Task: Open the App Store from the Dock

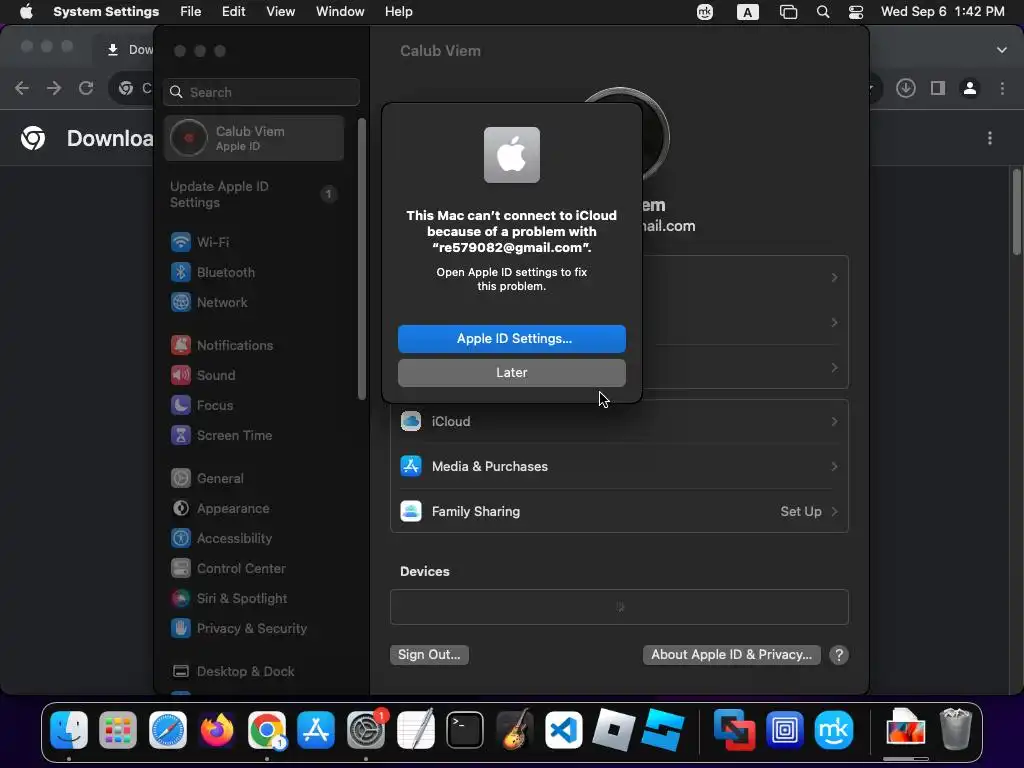Action: tap(316, 730)
